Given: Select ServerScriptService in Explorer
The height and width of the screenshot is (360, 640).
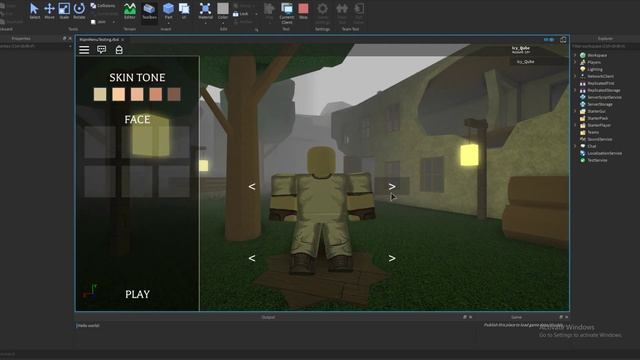Looking at the screenshot, I should (604, 97).
